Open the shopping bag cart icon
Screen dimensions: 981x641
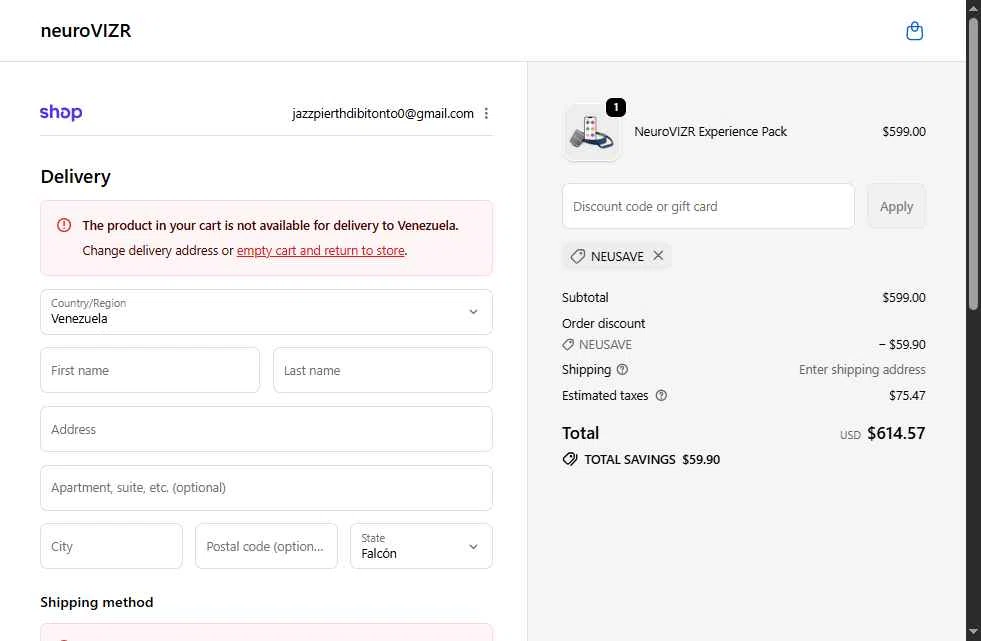tap(914, 31)
